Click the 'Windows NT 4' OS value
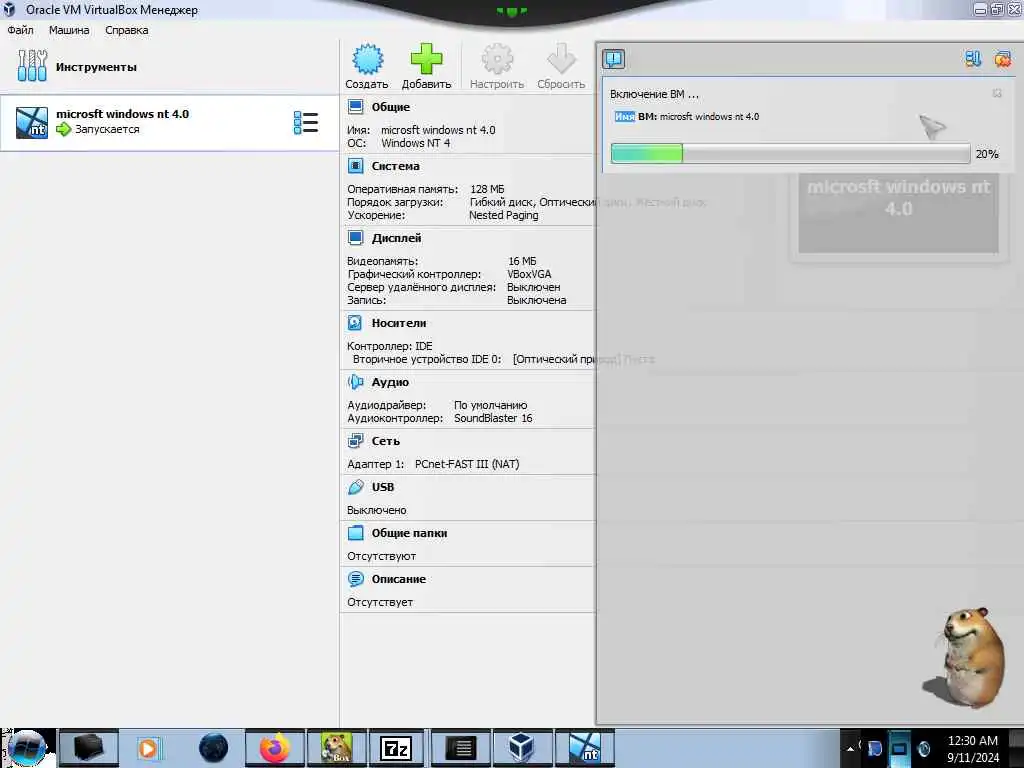 (x=415, y=143)
